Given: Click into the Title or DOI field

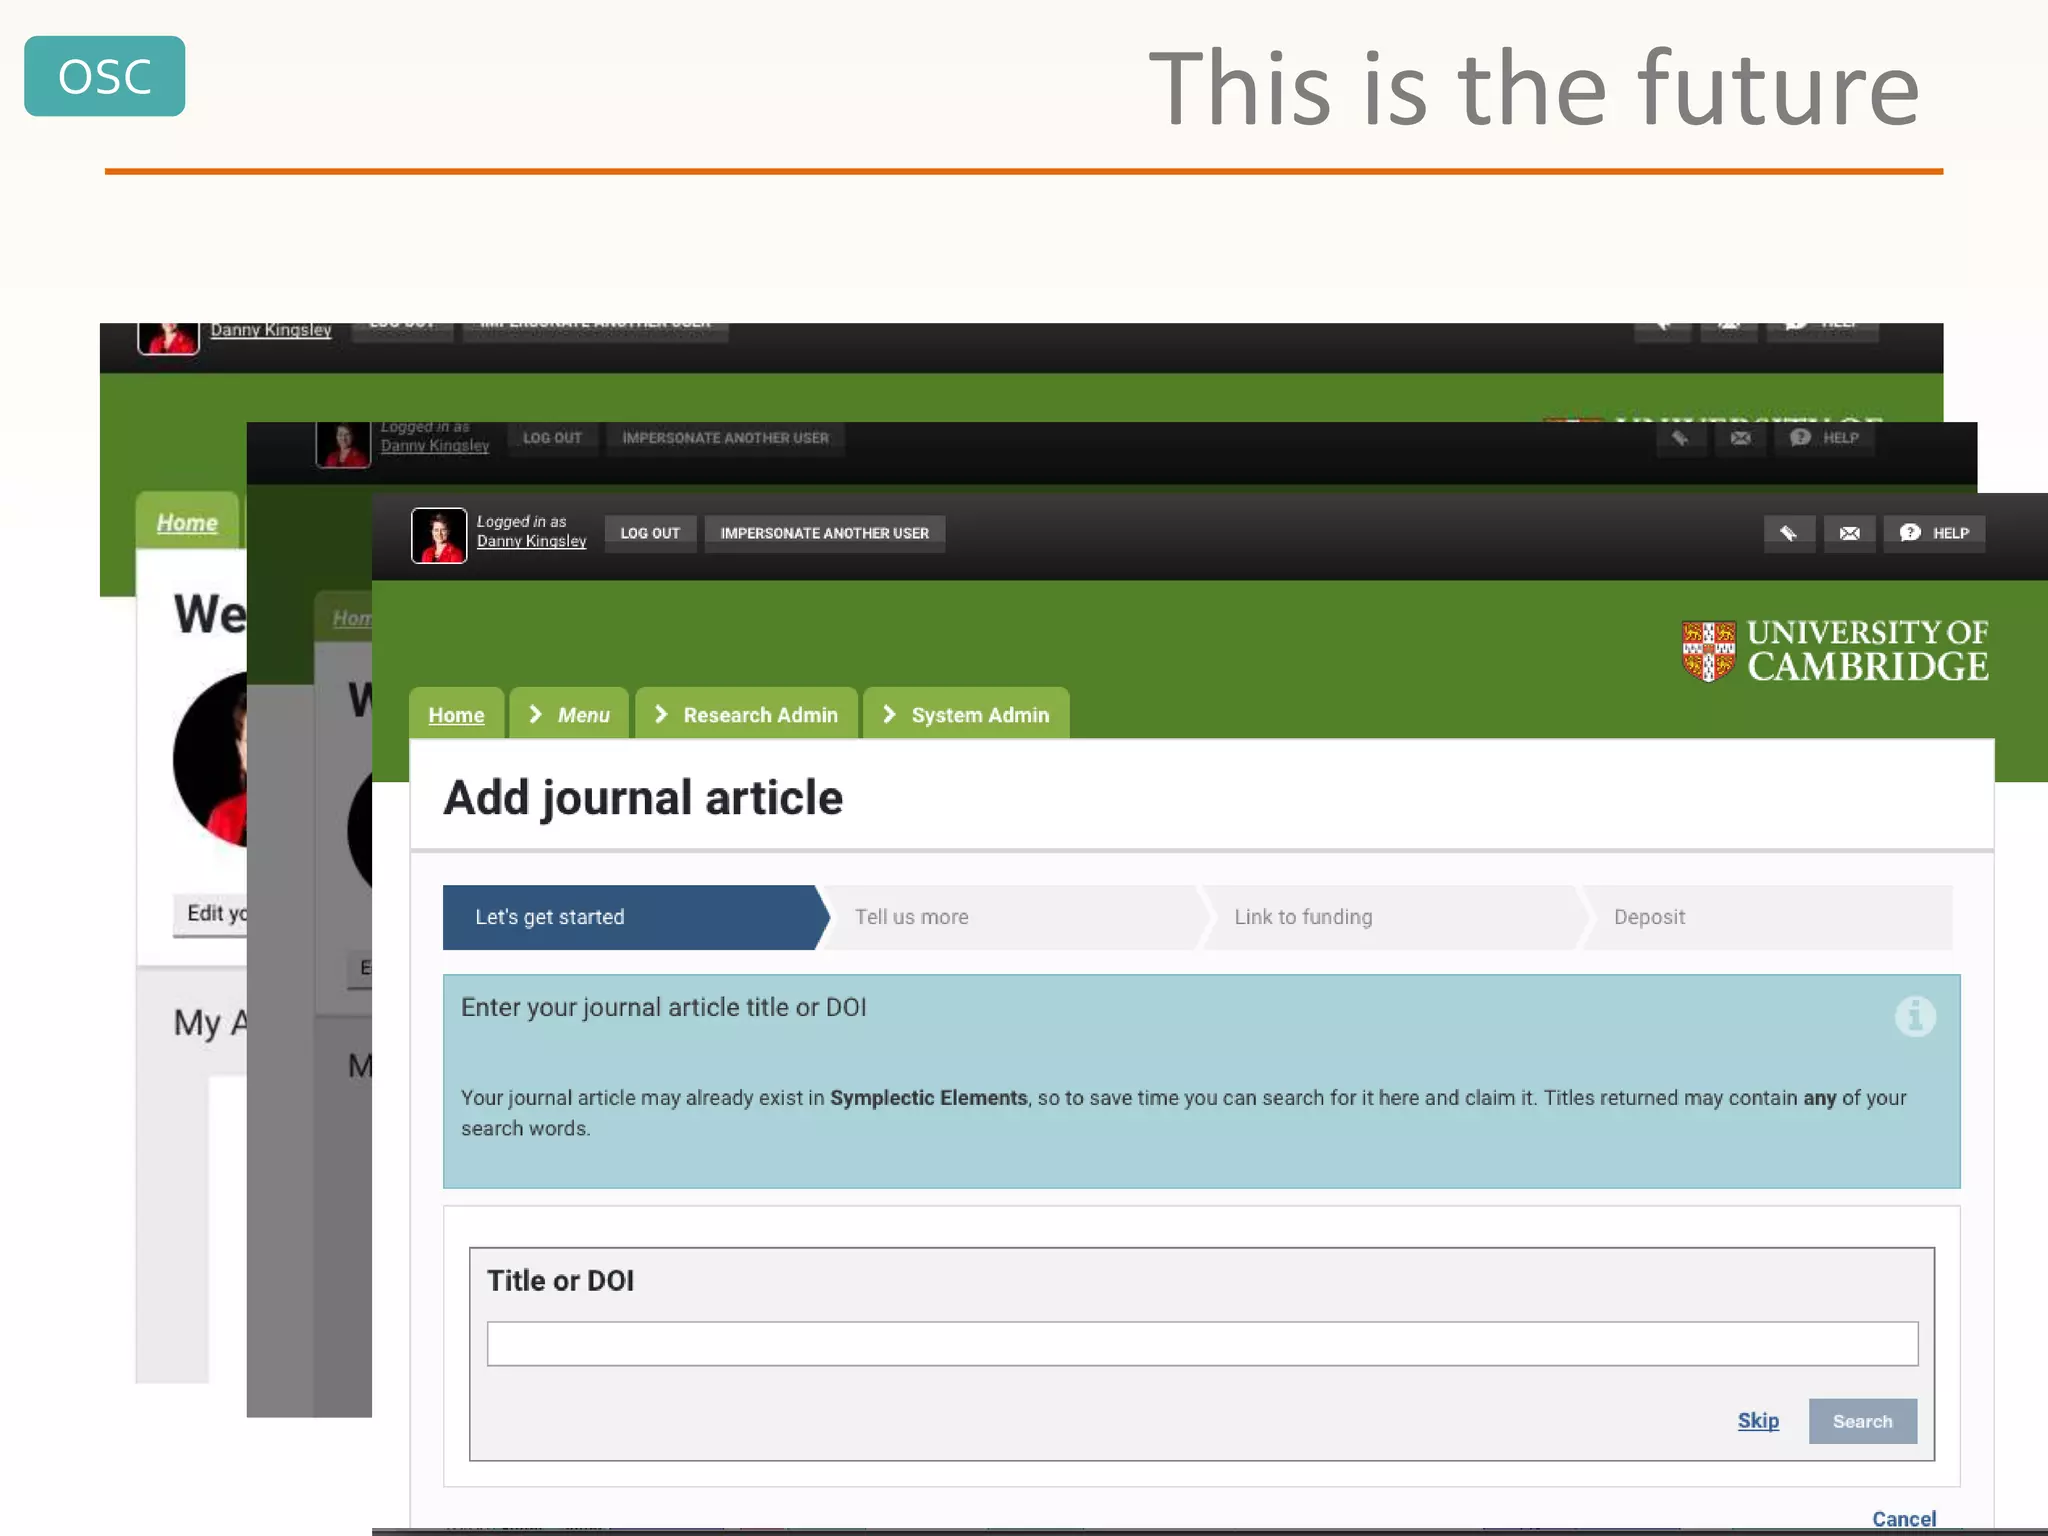Looking at the screenshot, I should point(1201,1344).
